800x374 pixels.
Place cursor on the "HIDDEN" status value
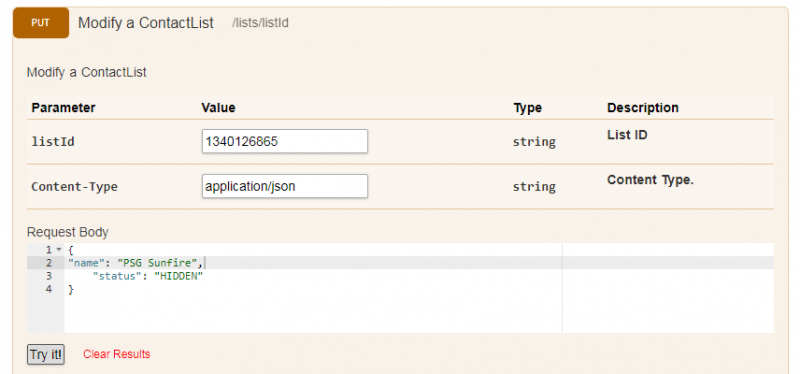coord(179,276)
